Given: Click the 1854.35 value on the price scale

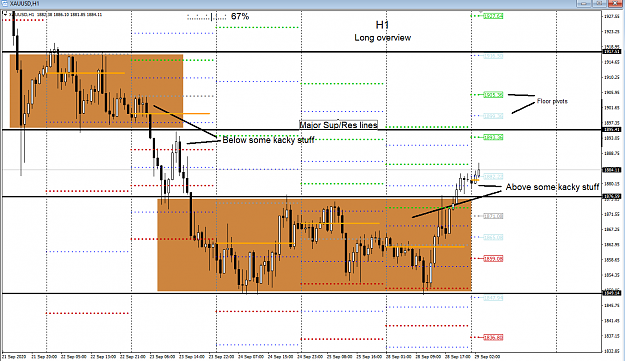Looking at the screenshot, I should 612,275.
